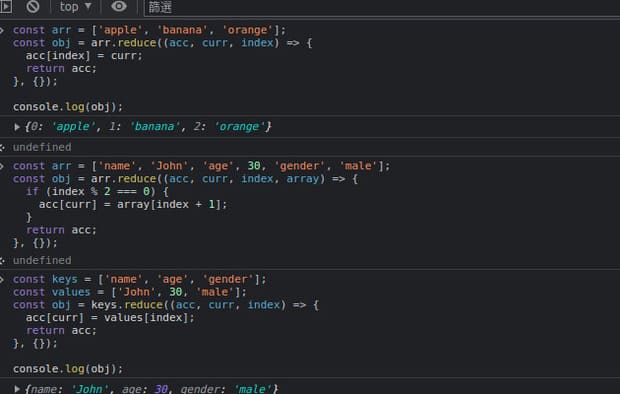Open the top context dropdown
This screenshot has width=620, height=394.
[75, 7]
